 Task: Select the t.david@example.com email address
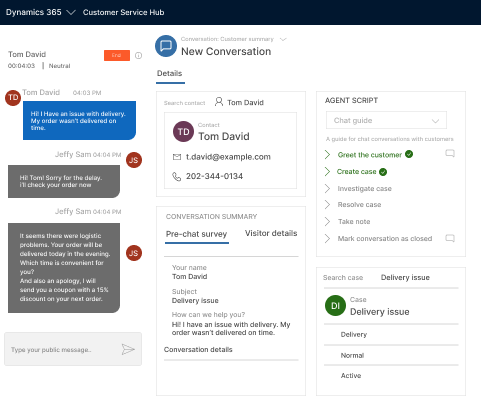(x=228, y=157)
